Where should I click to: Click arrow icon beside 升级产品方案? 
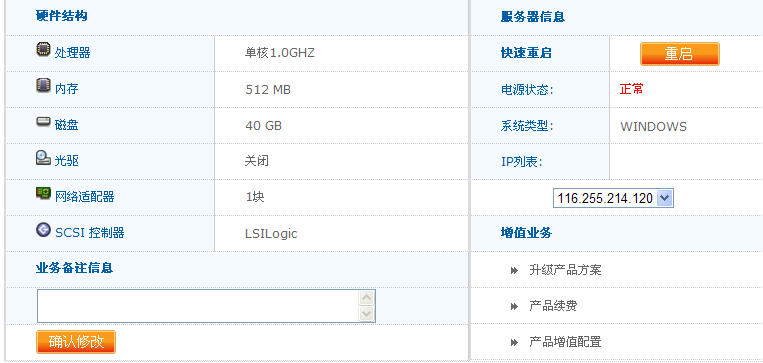[x=514, y=271]
